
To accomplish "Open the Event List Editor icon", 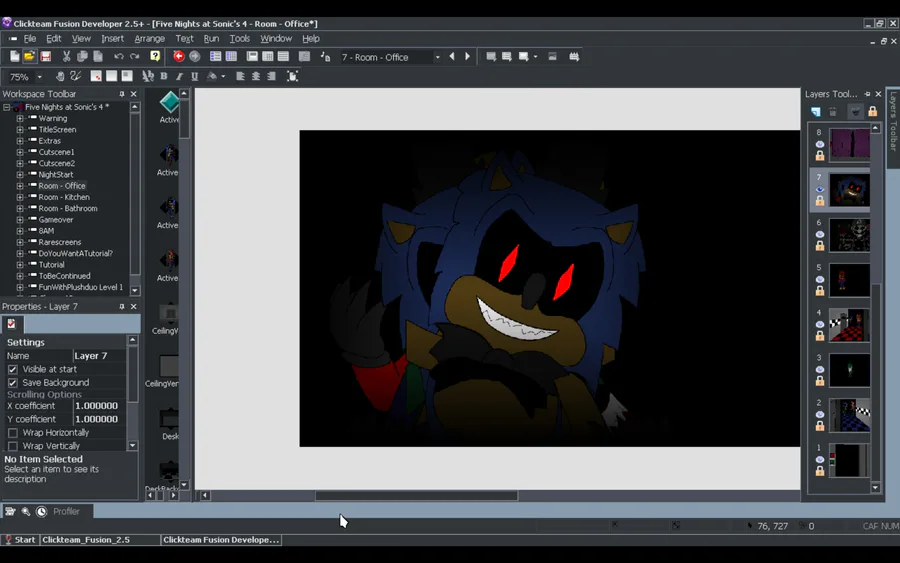I will [284, 56].
